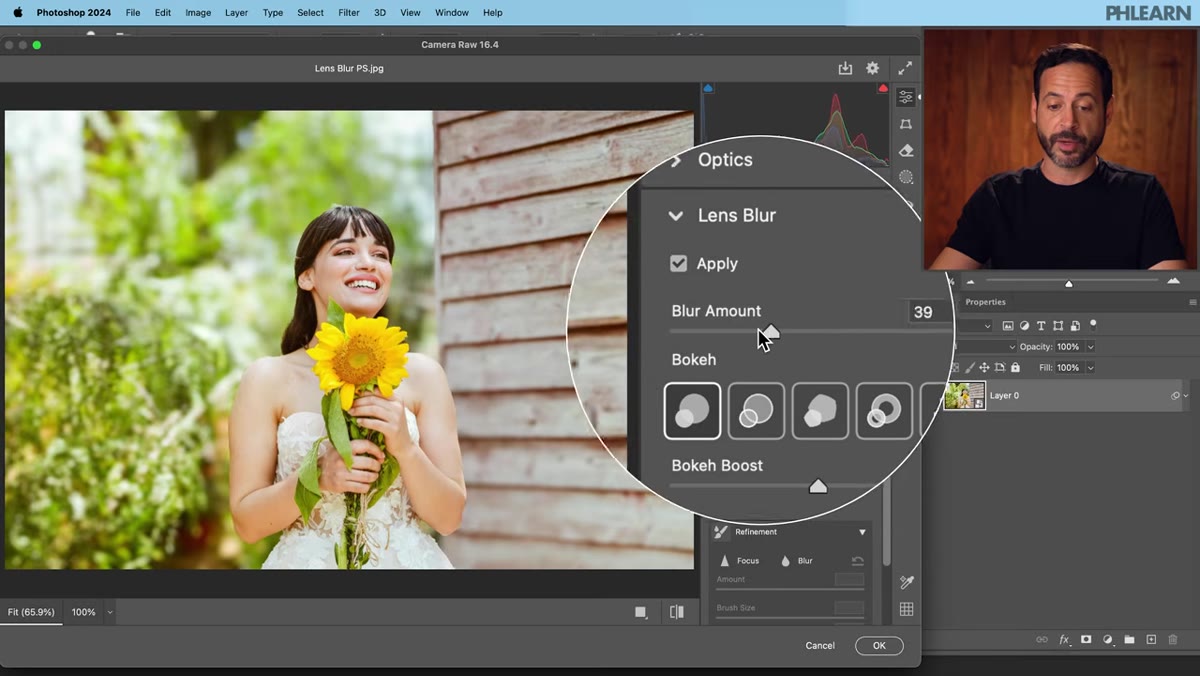Click the Cancel button
The height and width of the screenshot is (676, 1200).
point(820,646)
